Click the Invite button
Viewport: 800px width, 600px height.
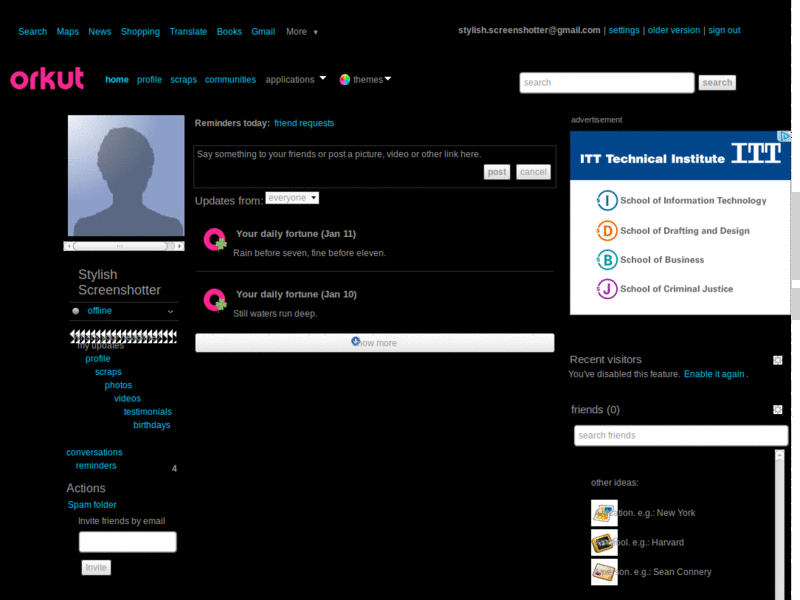[x=96, y=567]
